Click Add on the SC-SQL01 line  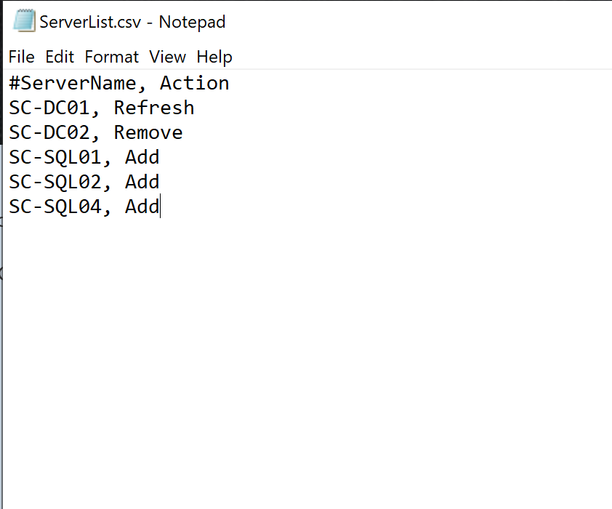click(x=142, y=158)
